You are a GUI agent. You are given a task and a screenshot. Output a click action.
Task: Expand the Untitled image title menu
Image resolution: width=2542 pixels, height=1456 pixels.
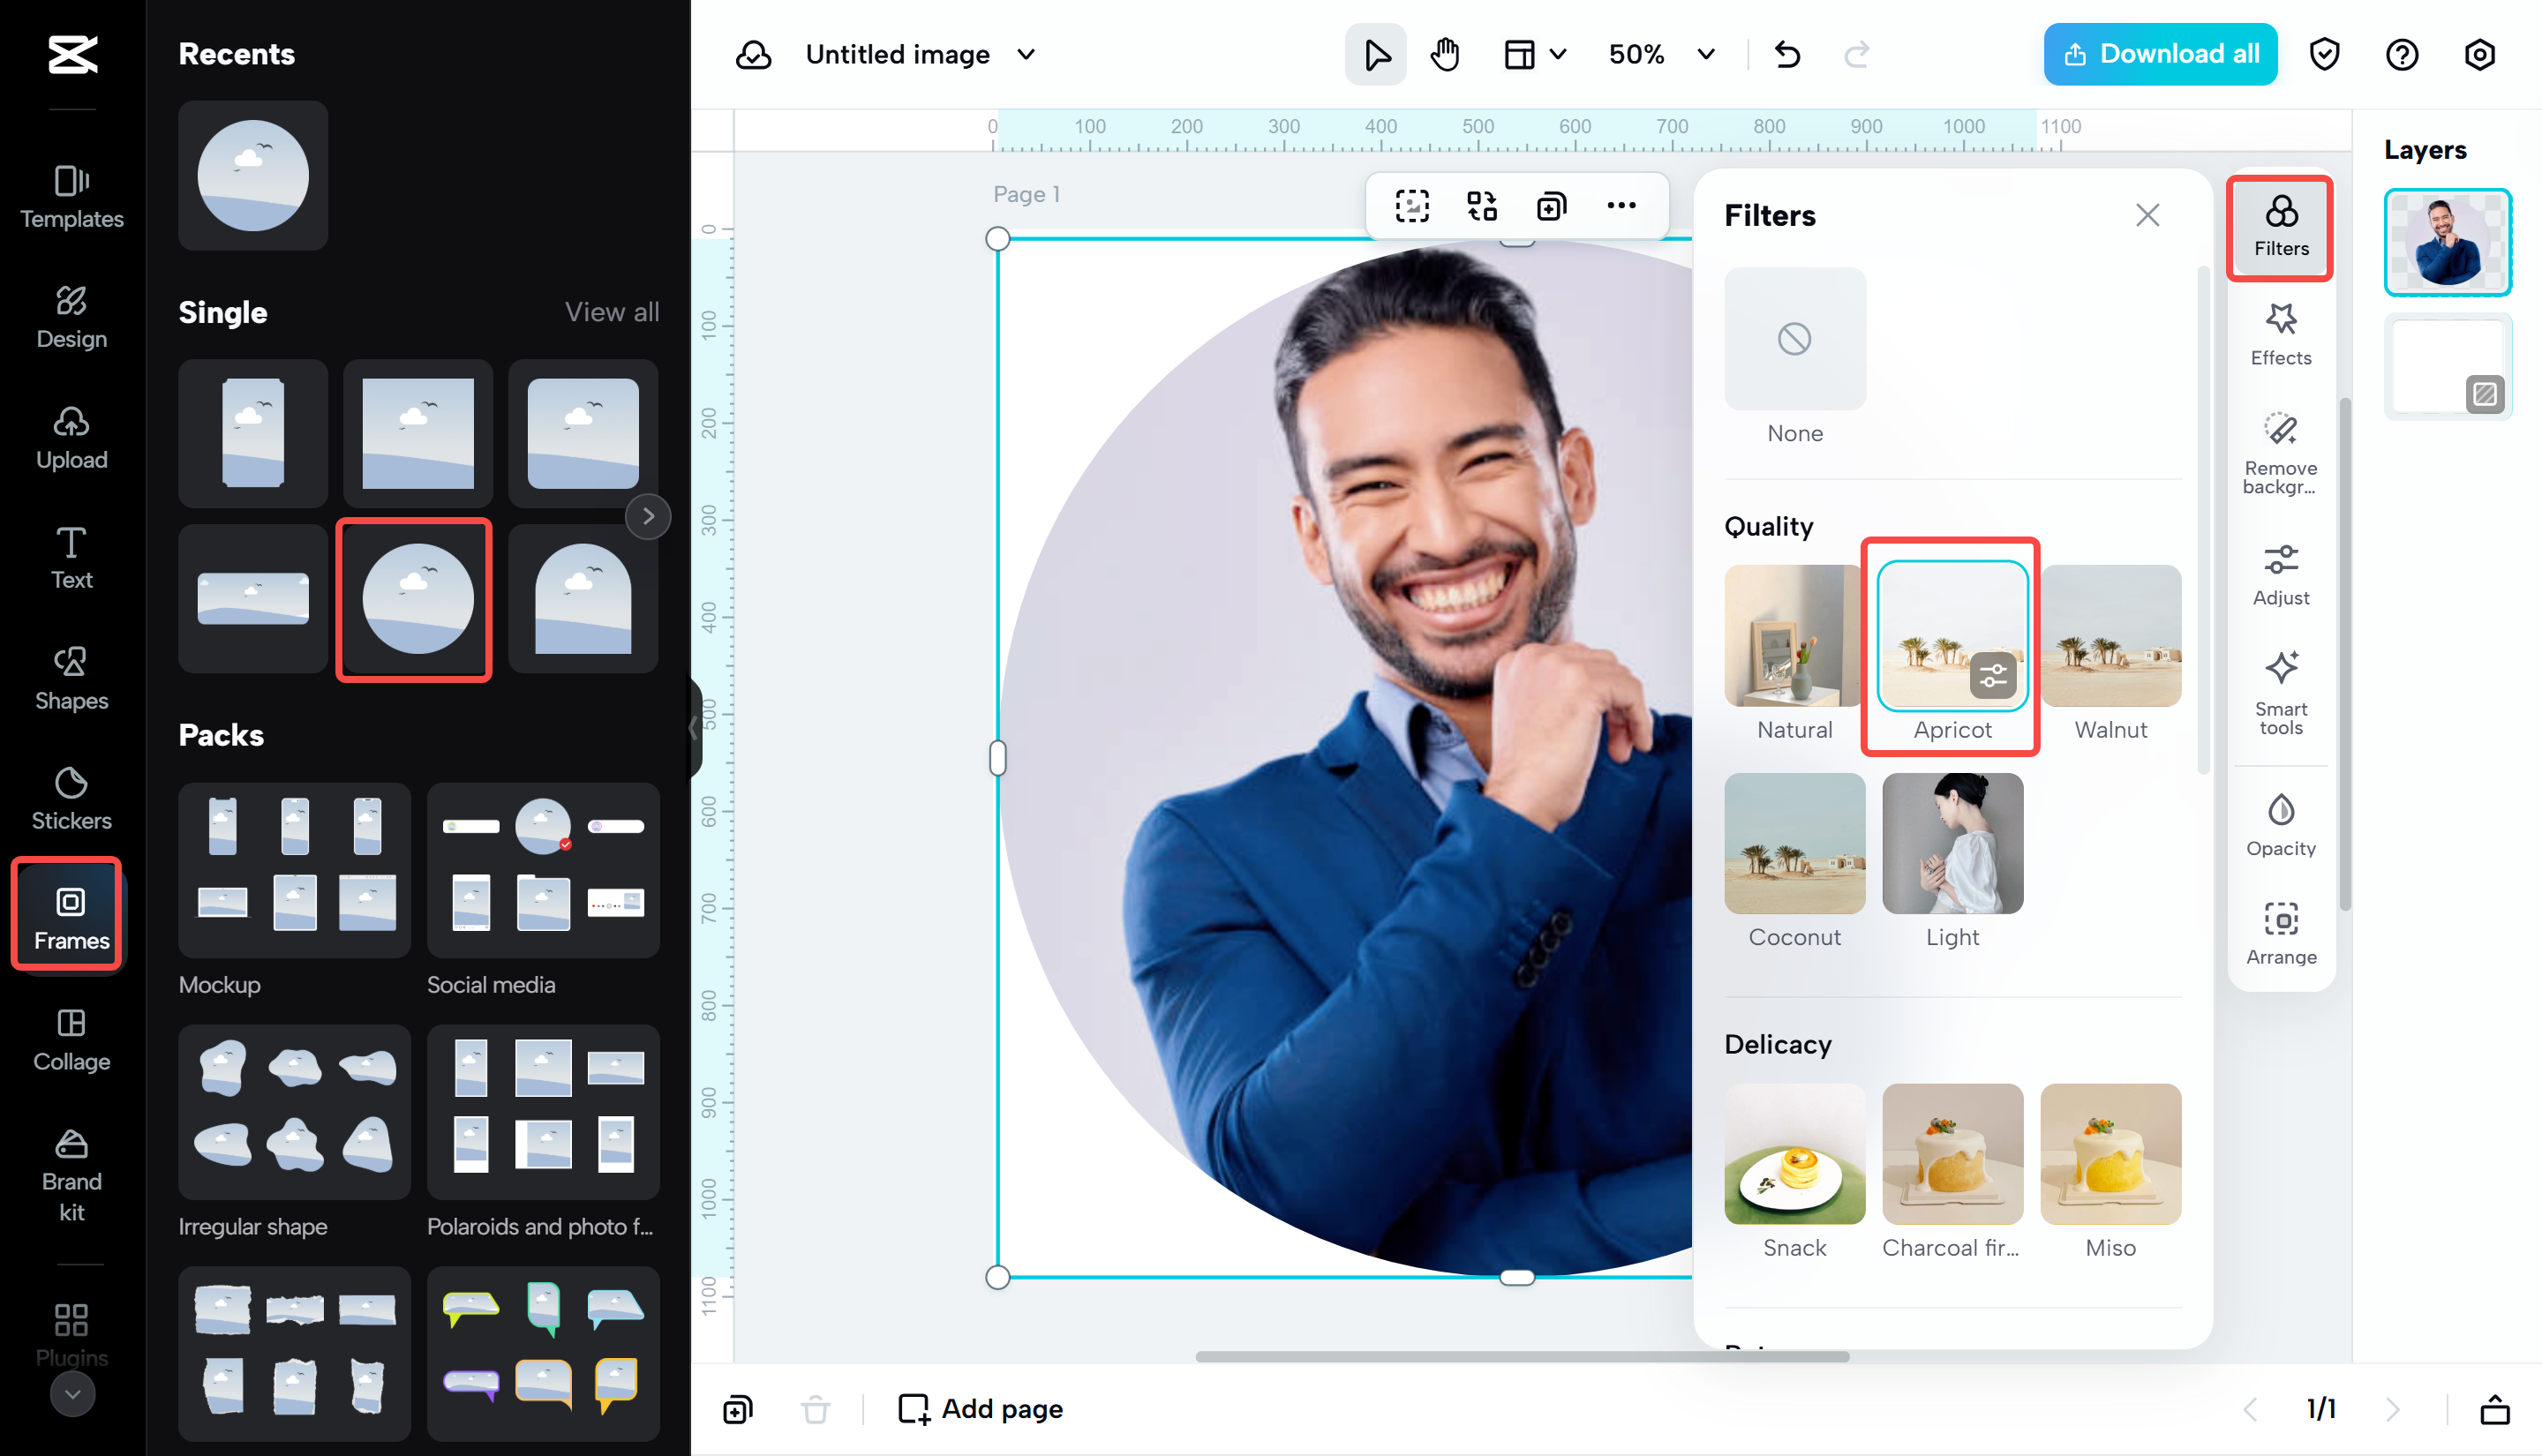pyautogui.click(x=1025, y=55)
